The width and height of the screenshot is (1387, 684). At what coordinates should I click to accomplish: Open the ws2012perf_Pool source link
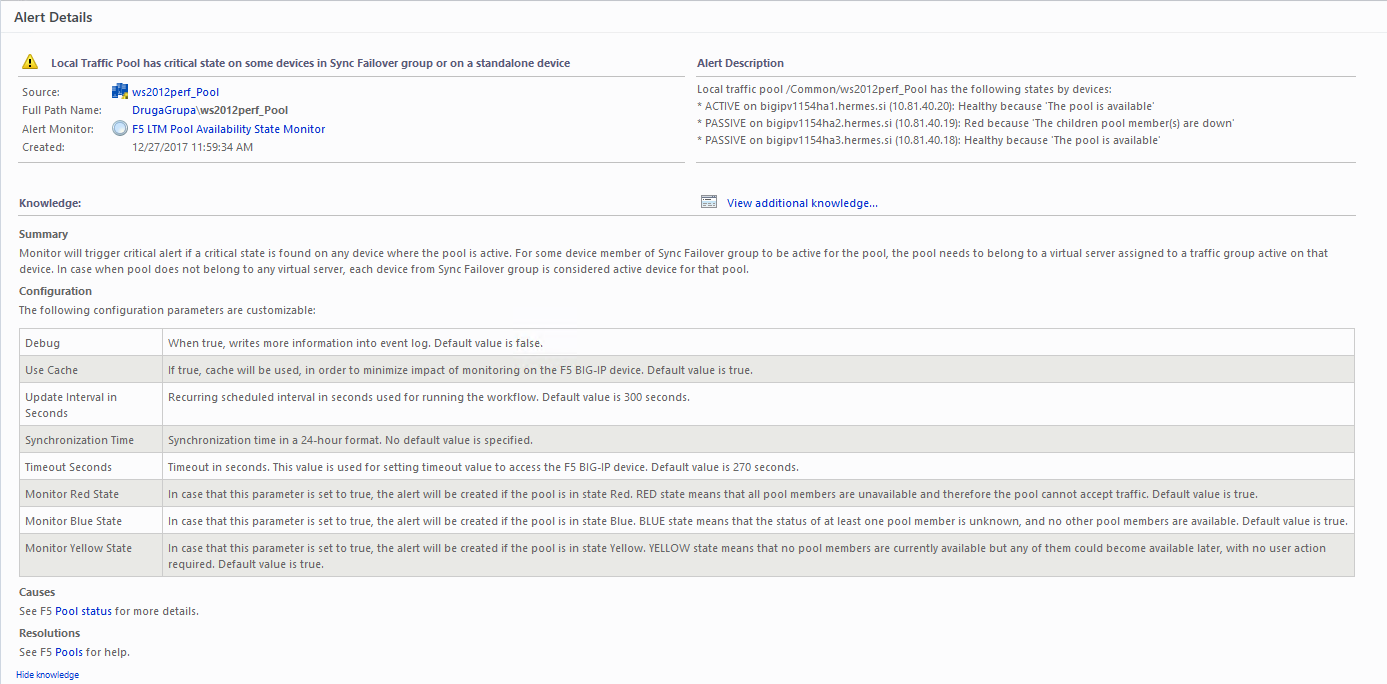pyautogui.click(x=175, y=92)
